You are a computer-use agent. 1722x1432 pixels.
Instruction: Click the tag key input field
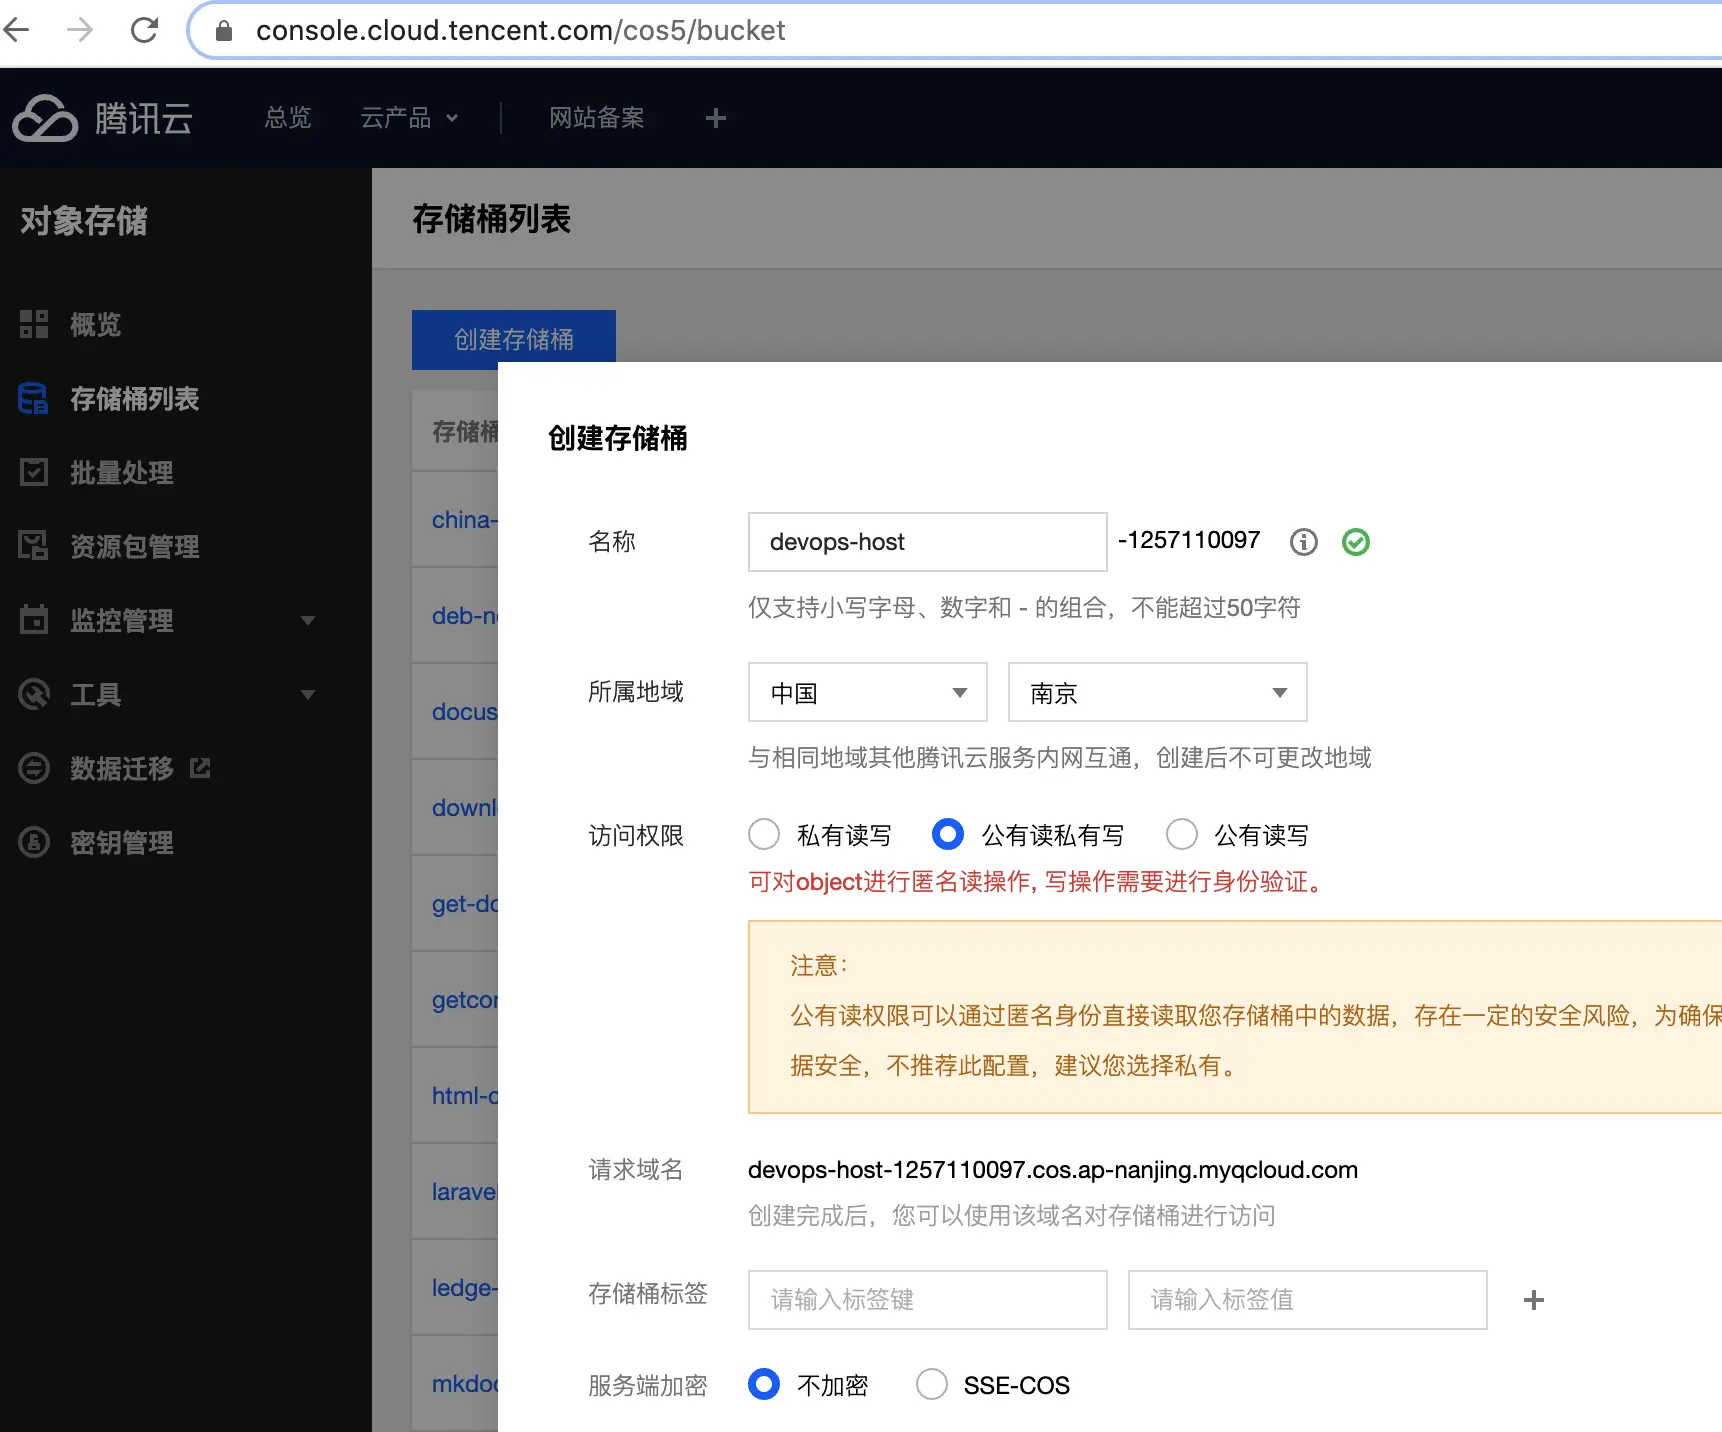pyautogui.click(x=926, y=1300)
